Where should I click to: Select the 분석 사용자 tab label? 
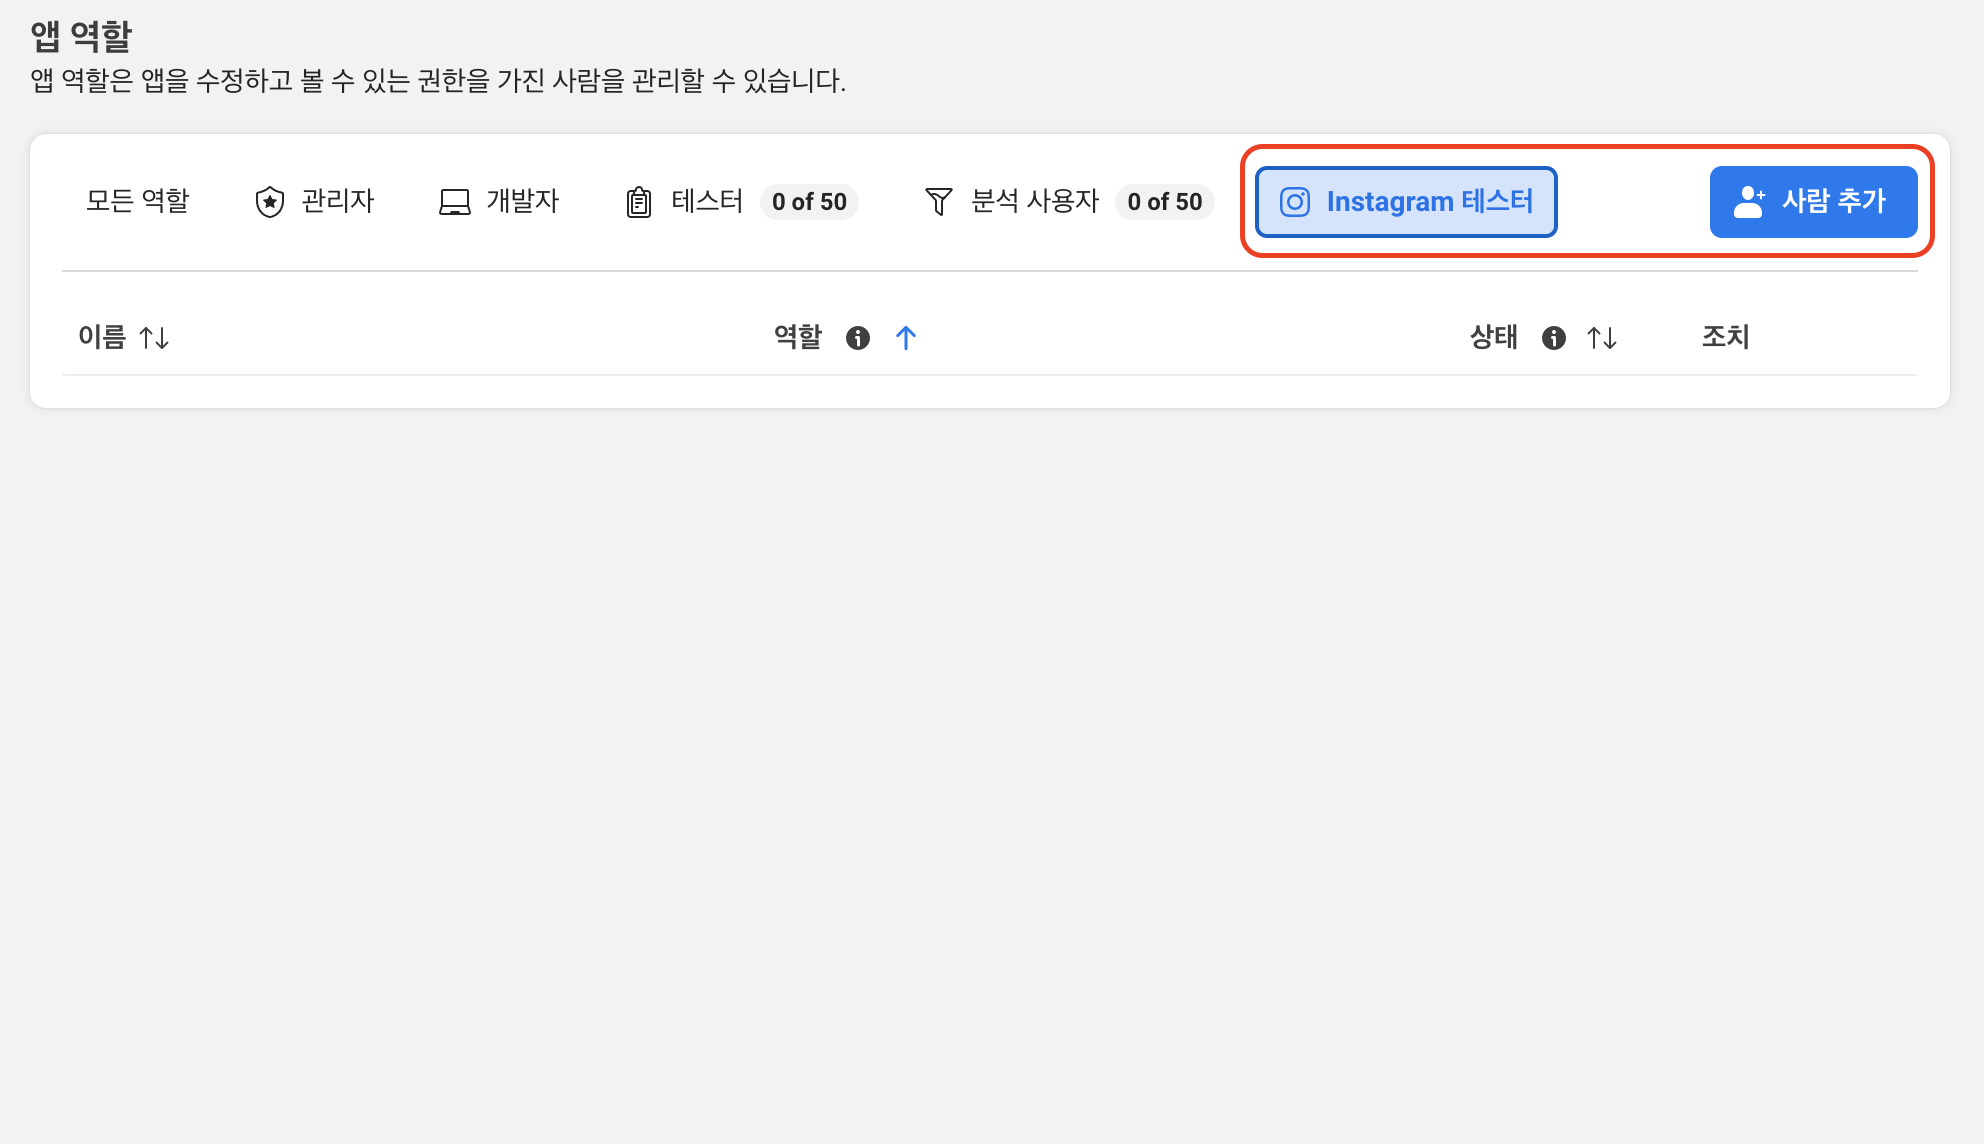tap(1035, 201)
